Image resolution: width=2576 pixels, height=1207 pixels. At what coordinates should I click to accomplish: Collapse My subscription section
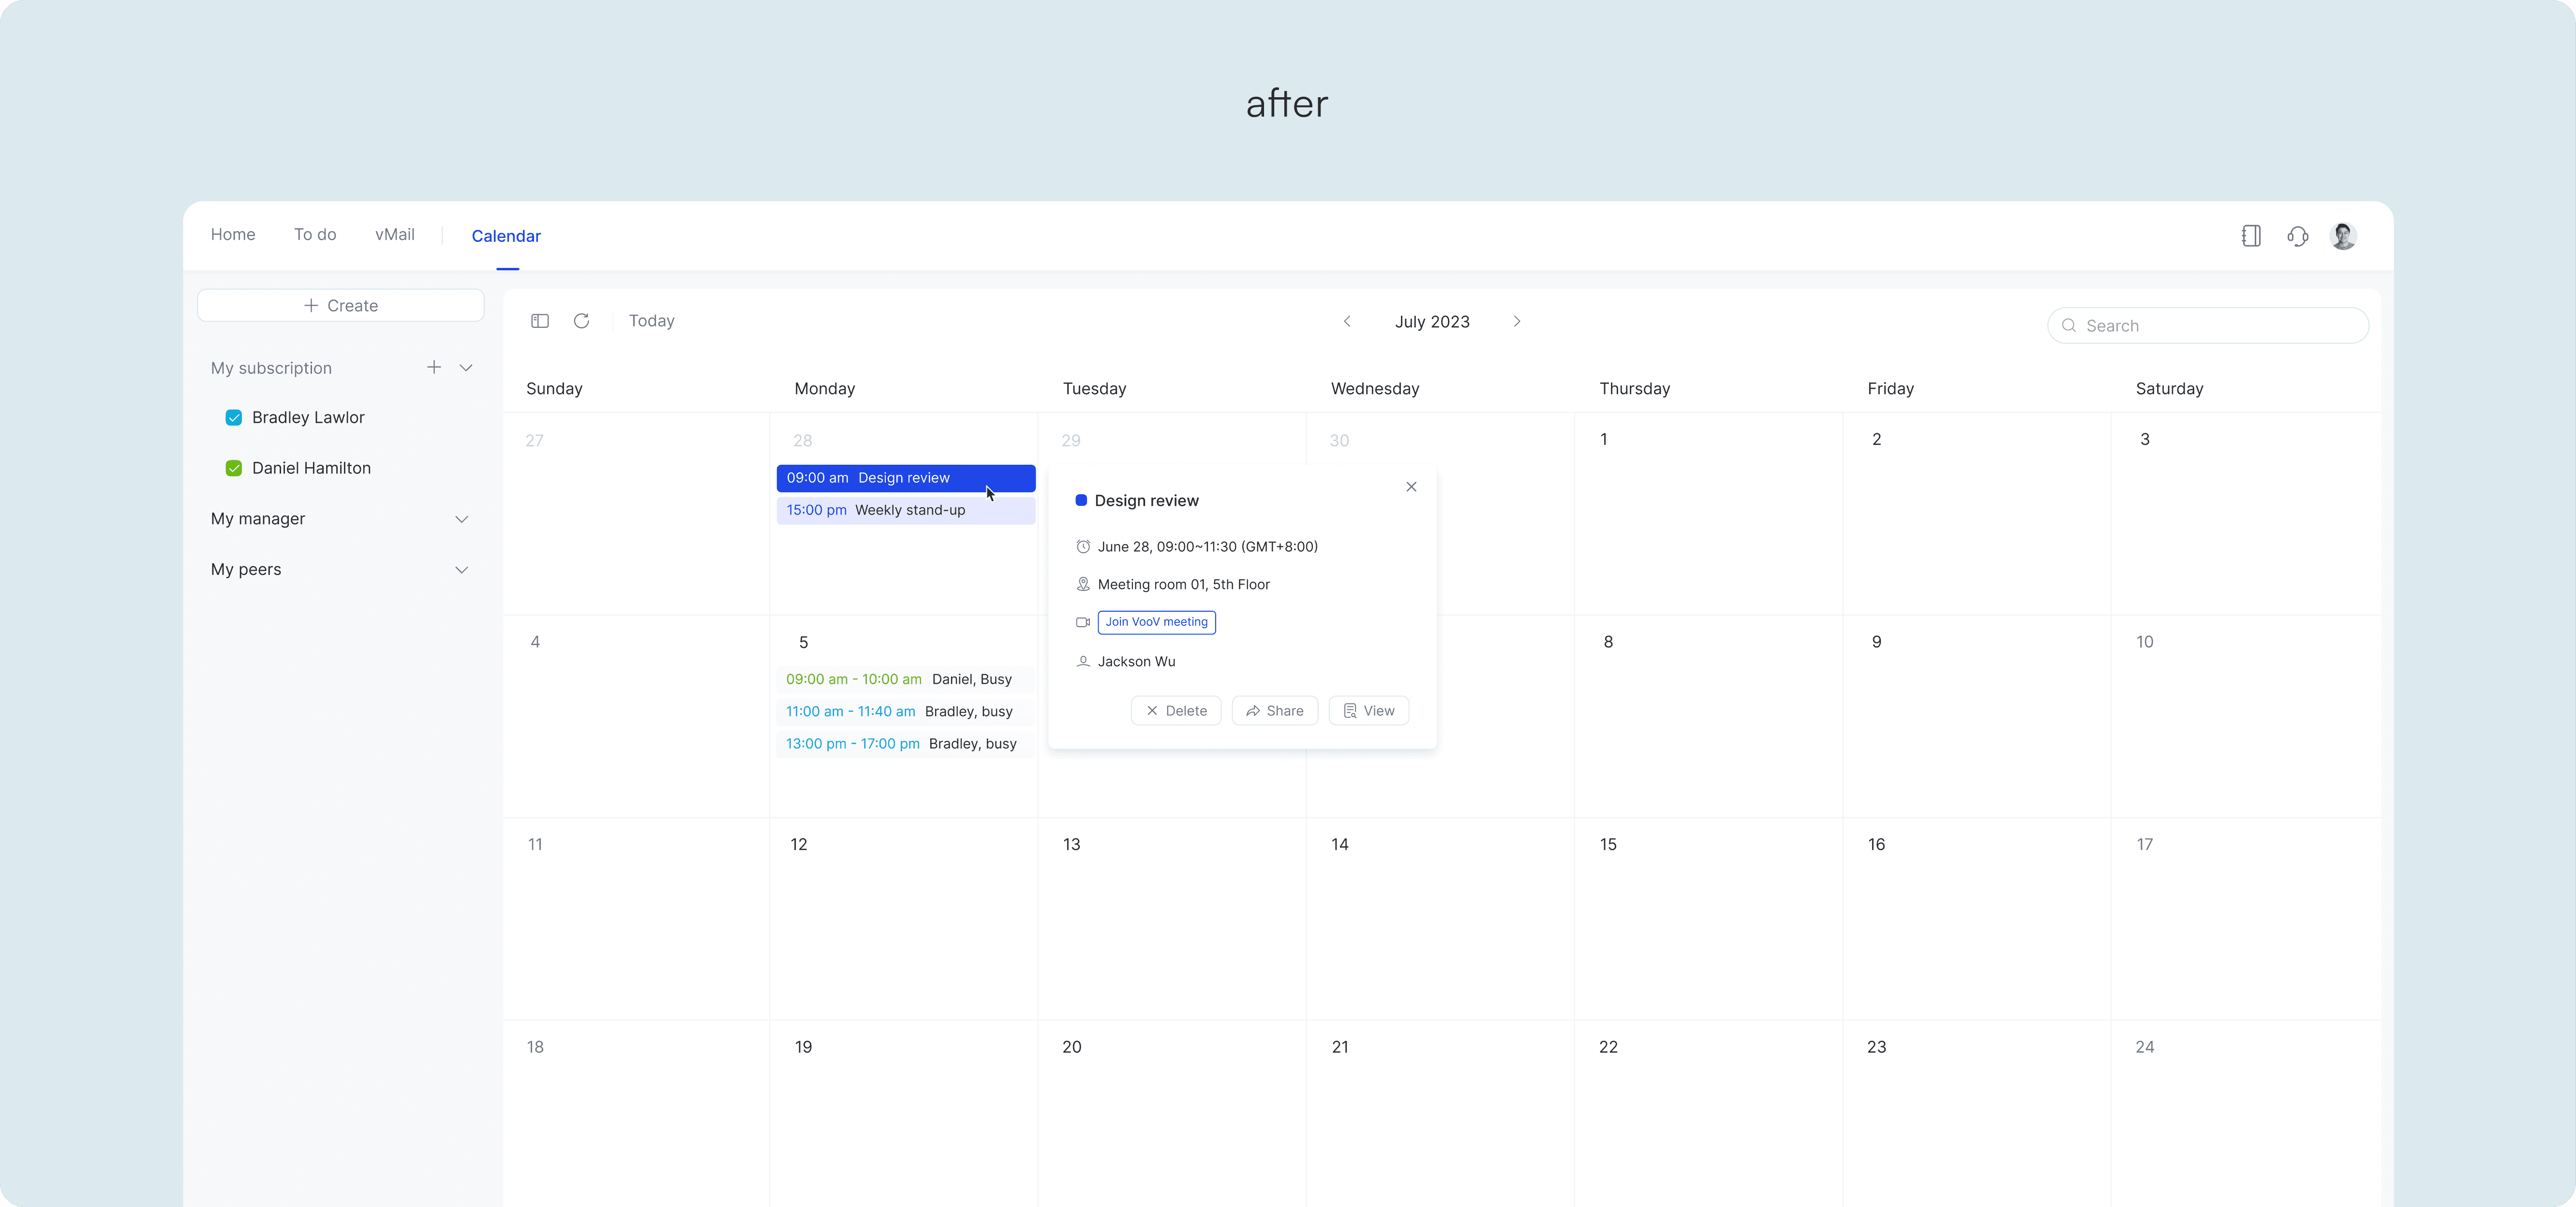(466, 367)
